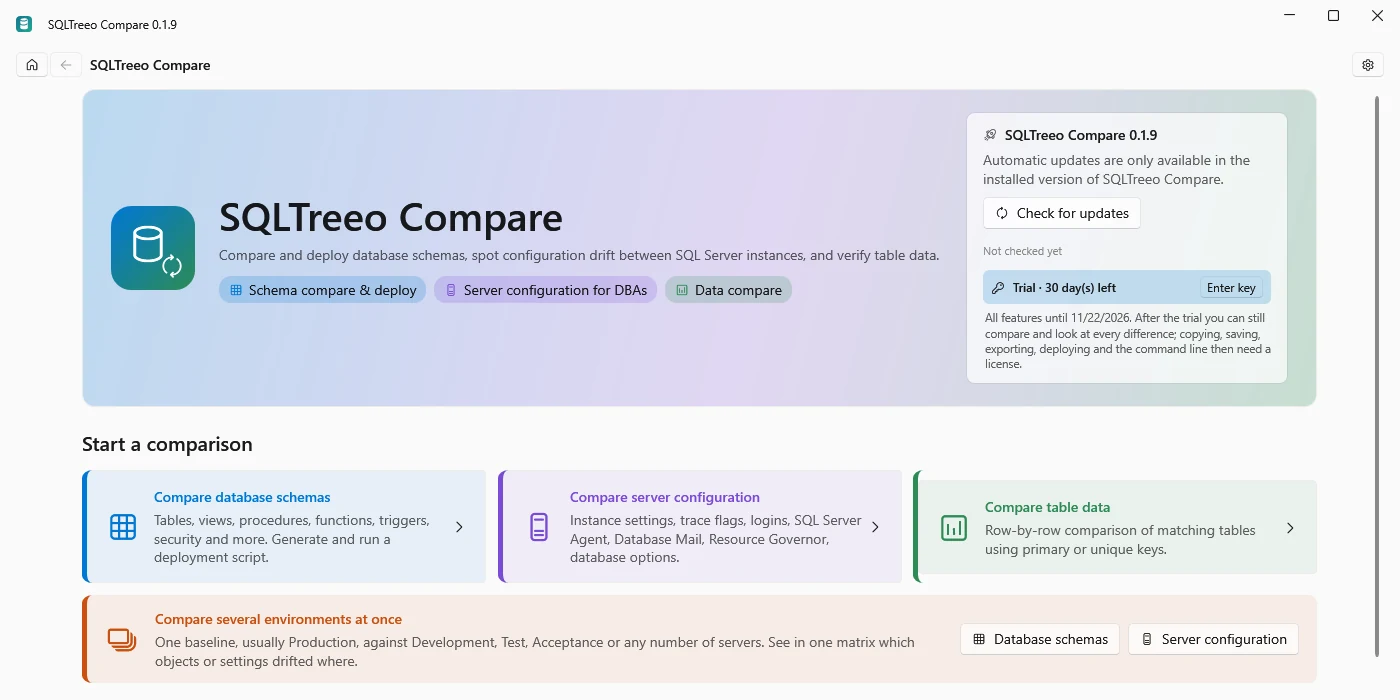Click the table icon in Schema compare chip
Image resolution: width=1400 pixels, height=700 pixels.
click(x=236, y=290)
